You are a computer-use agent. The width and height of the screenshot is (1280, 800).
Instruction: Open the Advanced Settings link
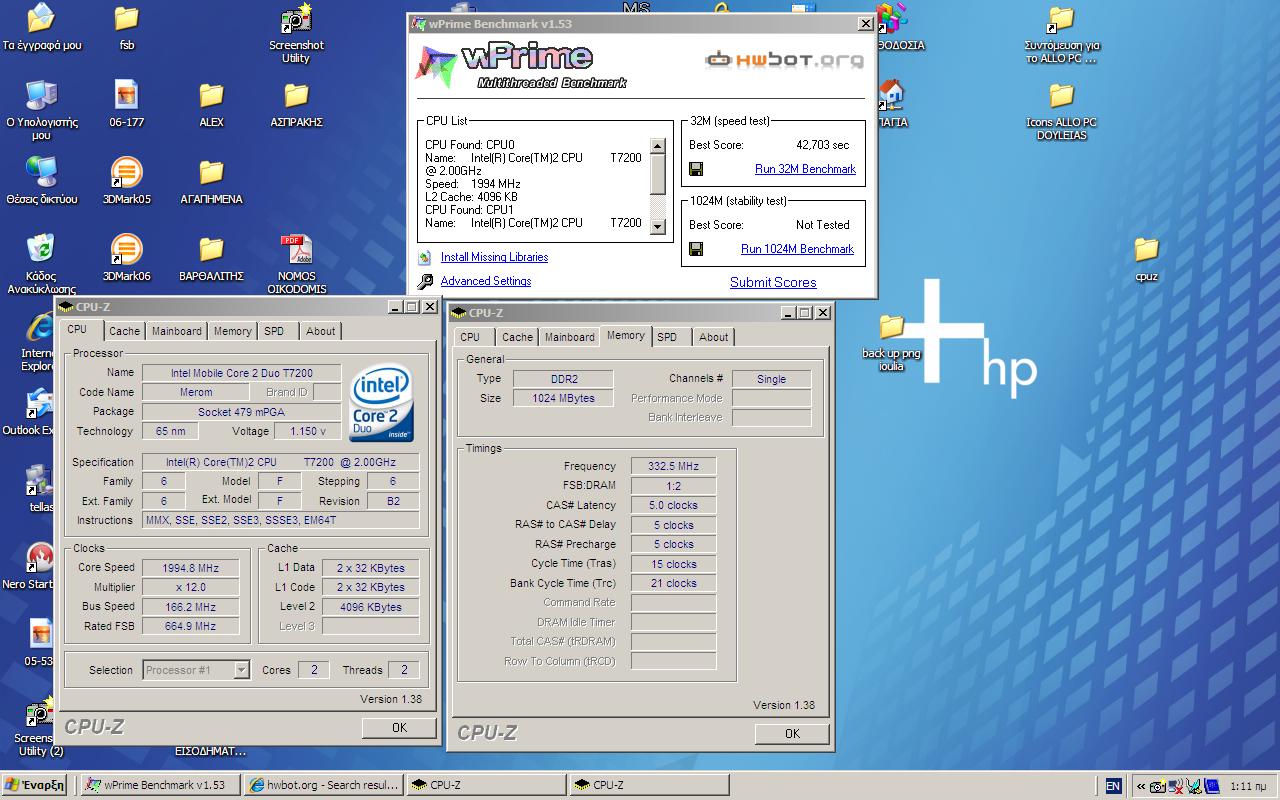486,281
